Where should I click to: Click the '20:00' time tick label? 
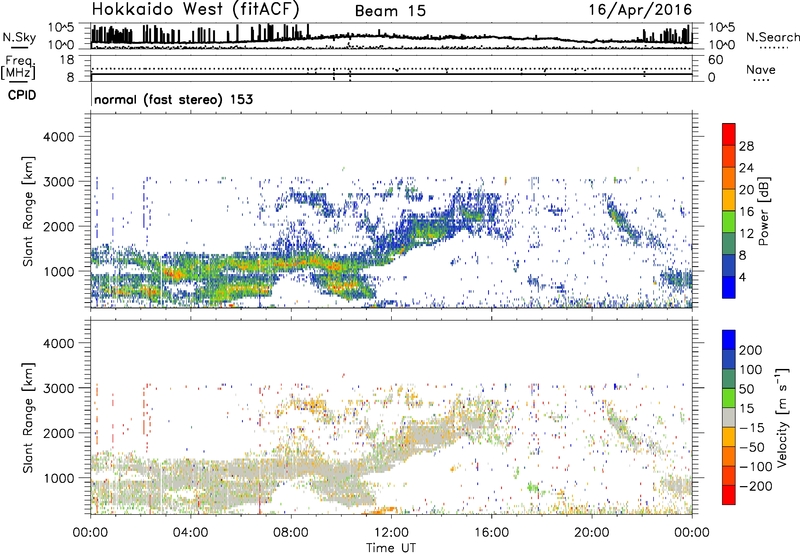coord(591,533)
